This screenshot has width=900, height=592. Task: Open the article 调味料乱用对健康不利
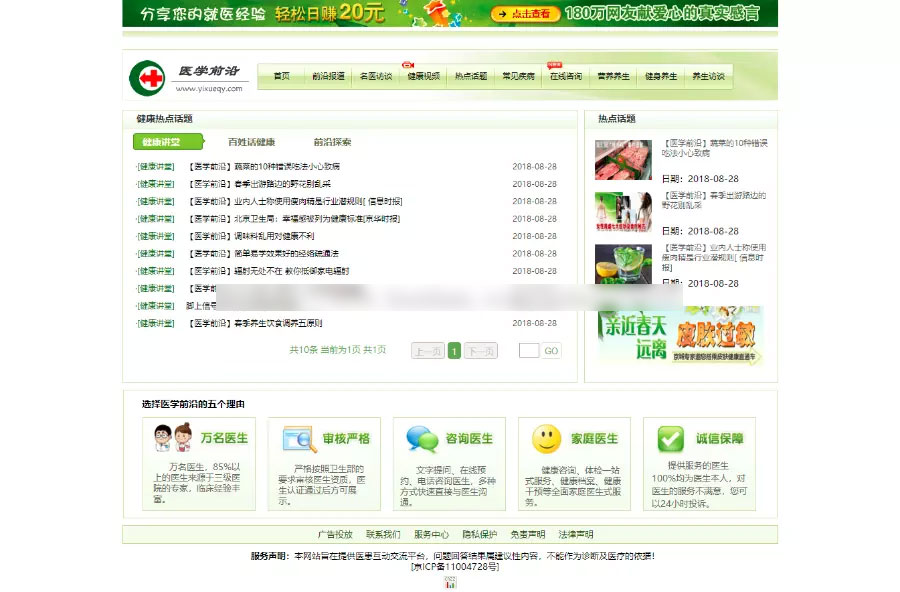[x=251, y=236]
